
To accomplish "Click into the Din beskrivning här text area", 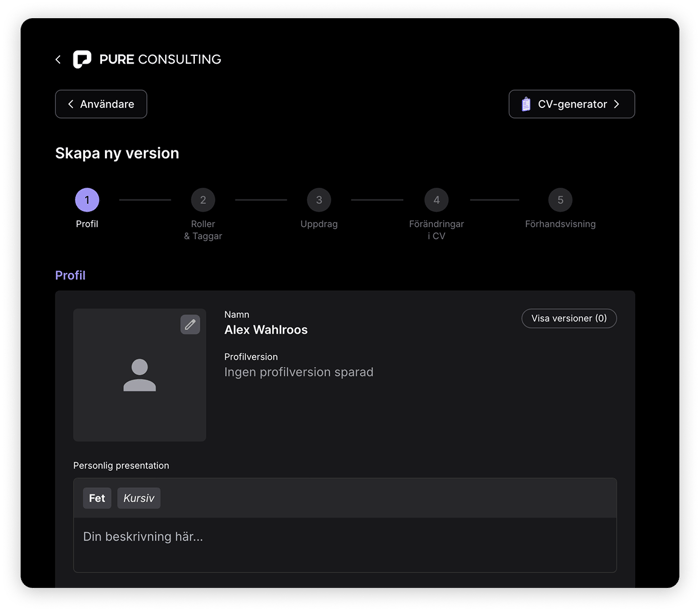I will click(345, 543).
